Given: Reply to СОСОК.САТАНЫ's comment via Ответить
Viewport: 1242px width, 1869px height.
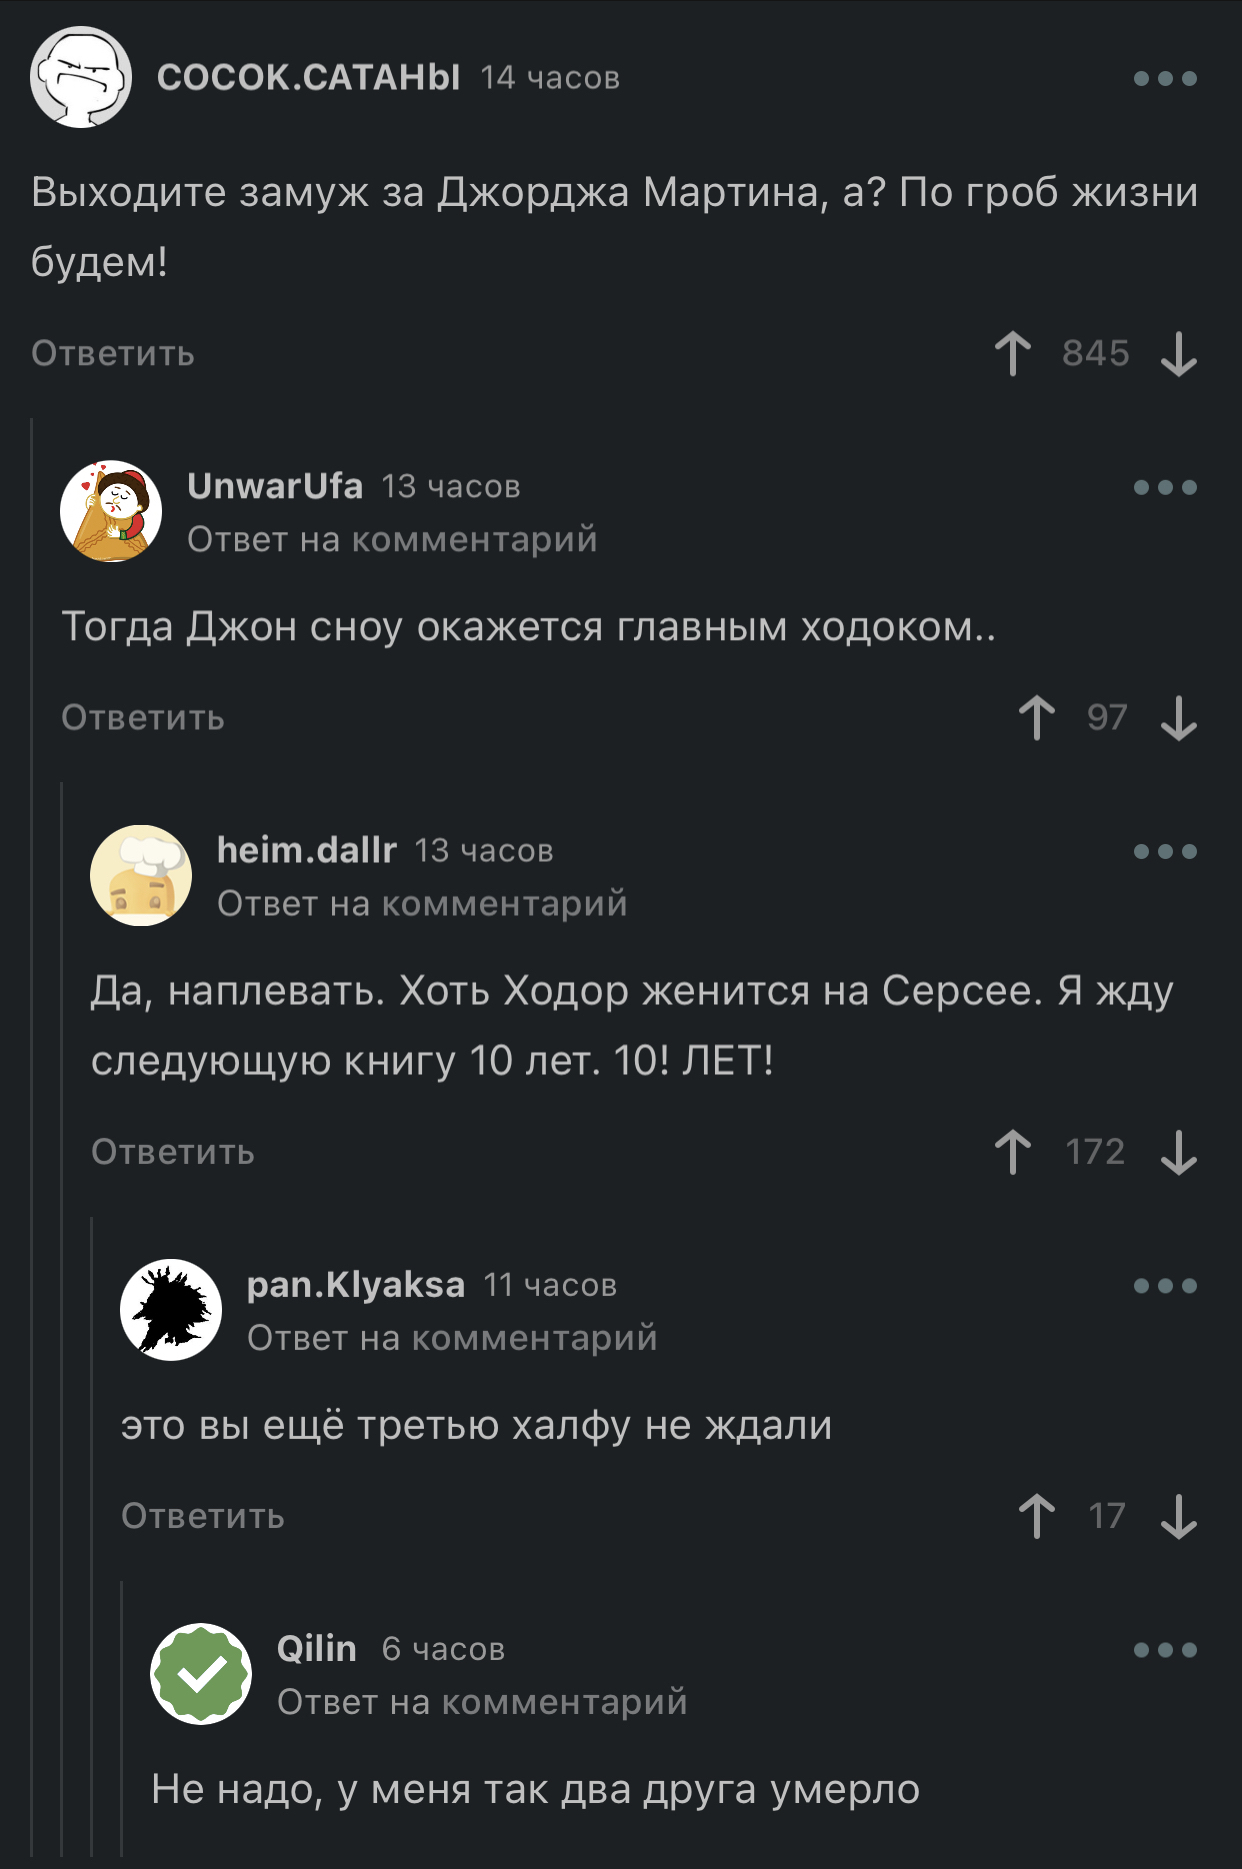Looking at the screenshot, I should pyautogui.click(x=113, y=353).
